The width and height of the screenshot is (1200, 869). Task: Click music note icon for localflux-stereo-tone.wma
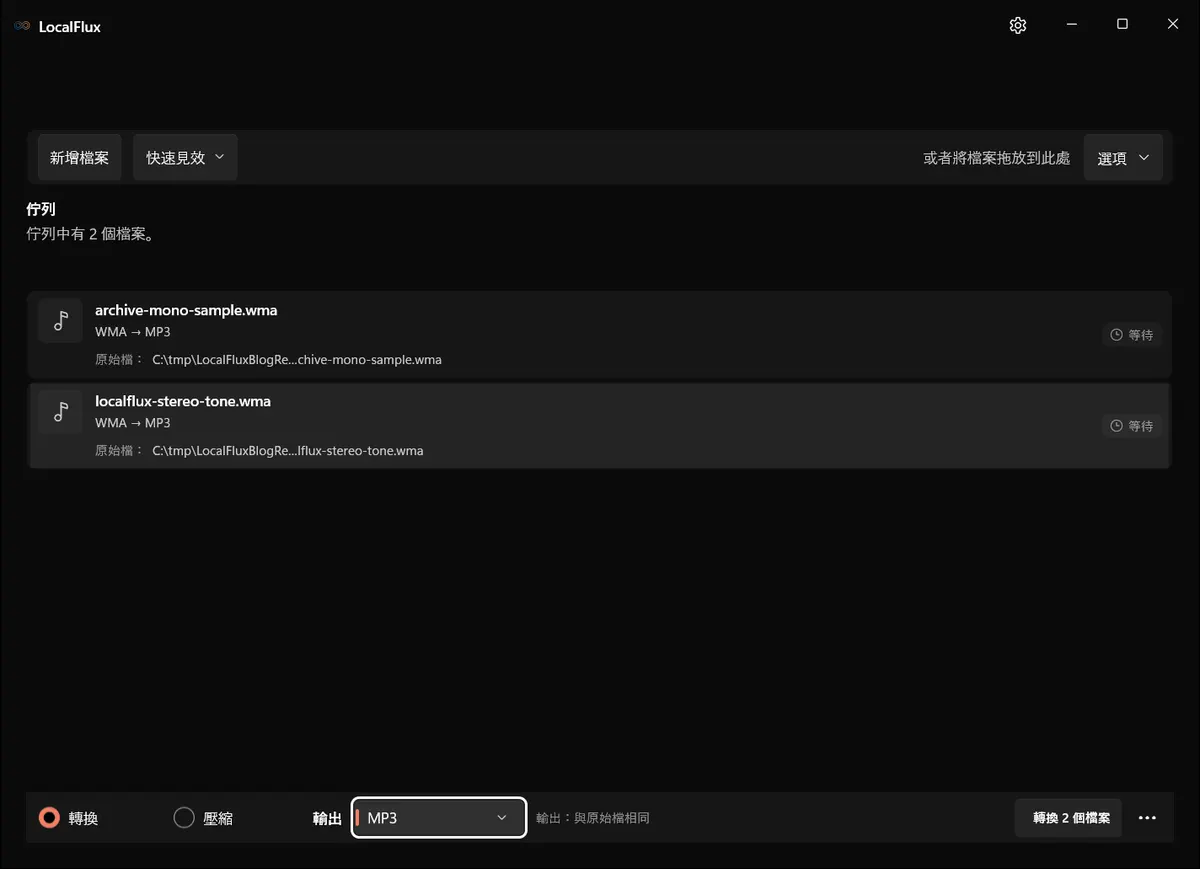[61, 412]
